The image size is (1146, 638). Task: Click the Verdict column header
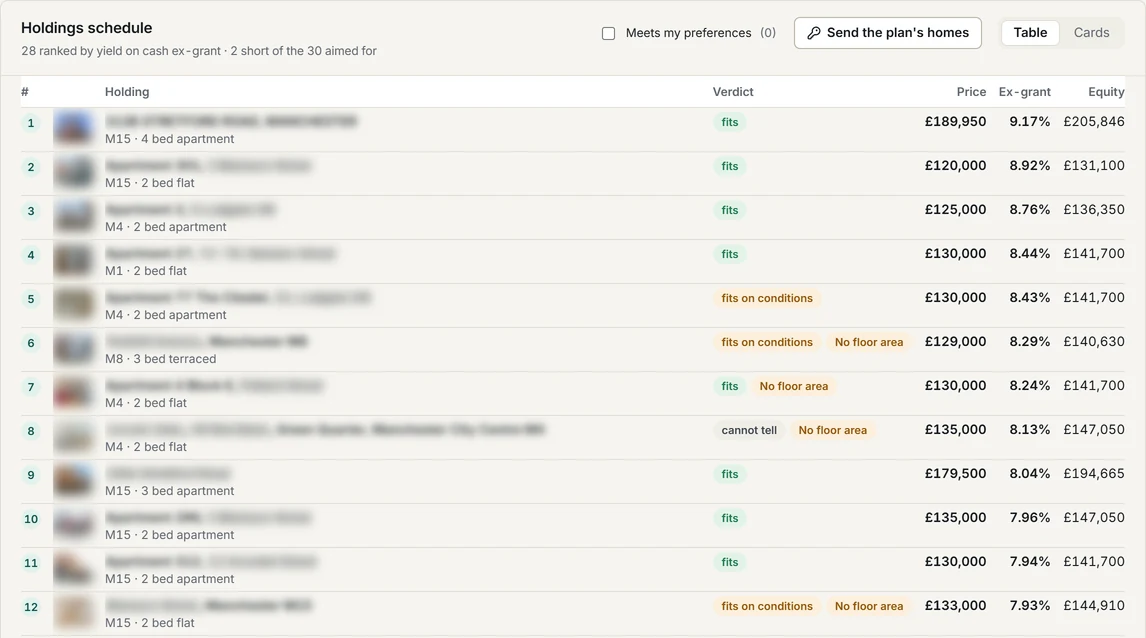[733, 92]
